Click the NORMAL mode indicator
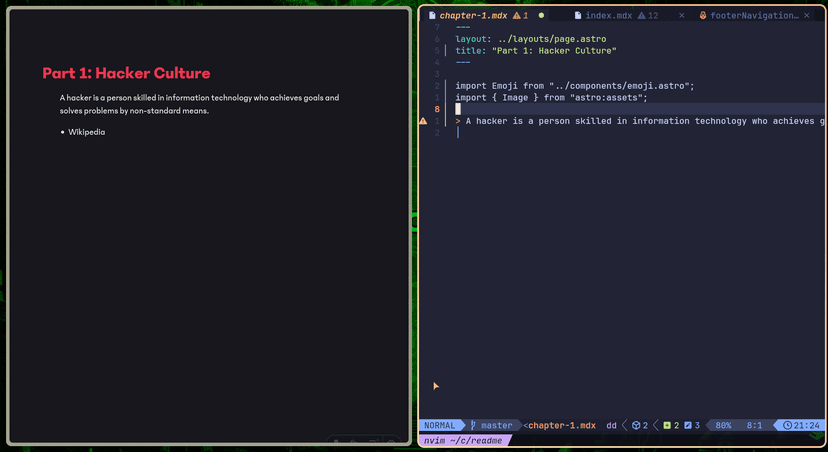The image size is (828, 452). coord(439,425)
